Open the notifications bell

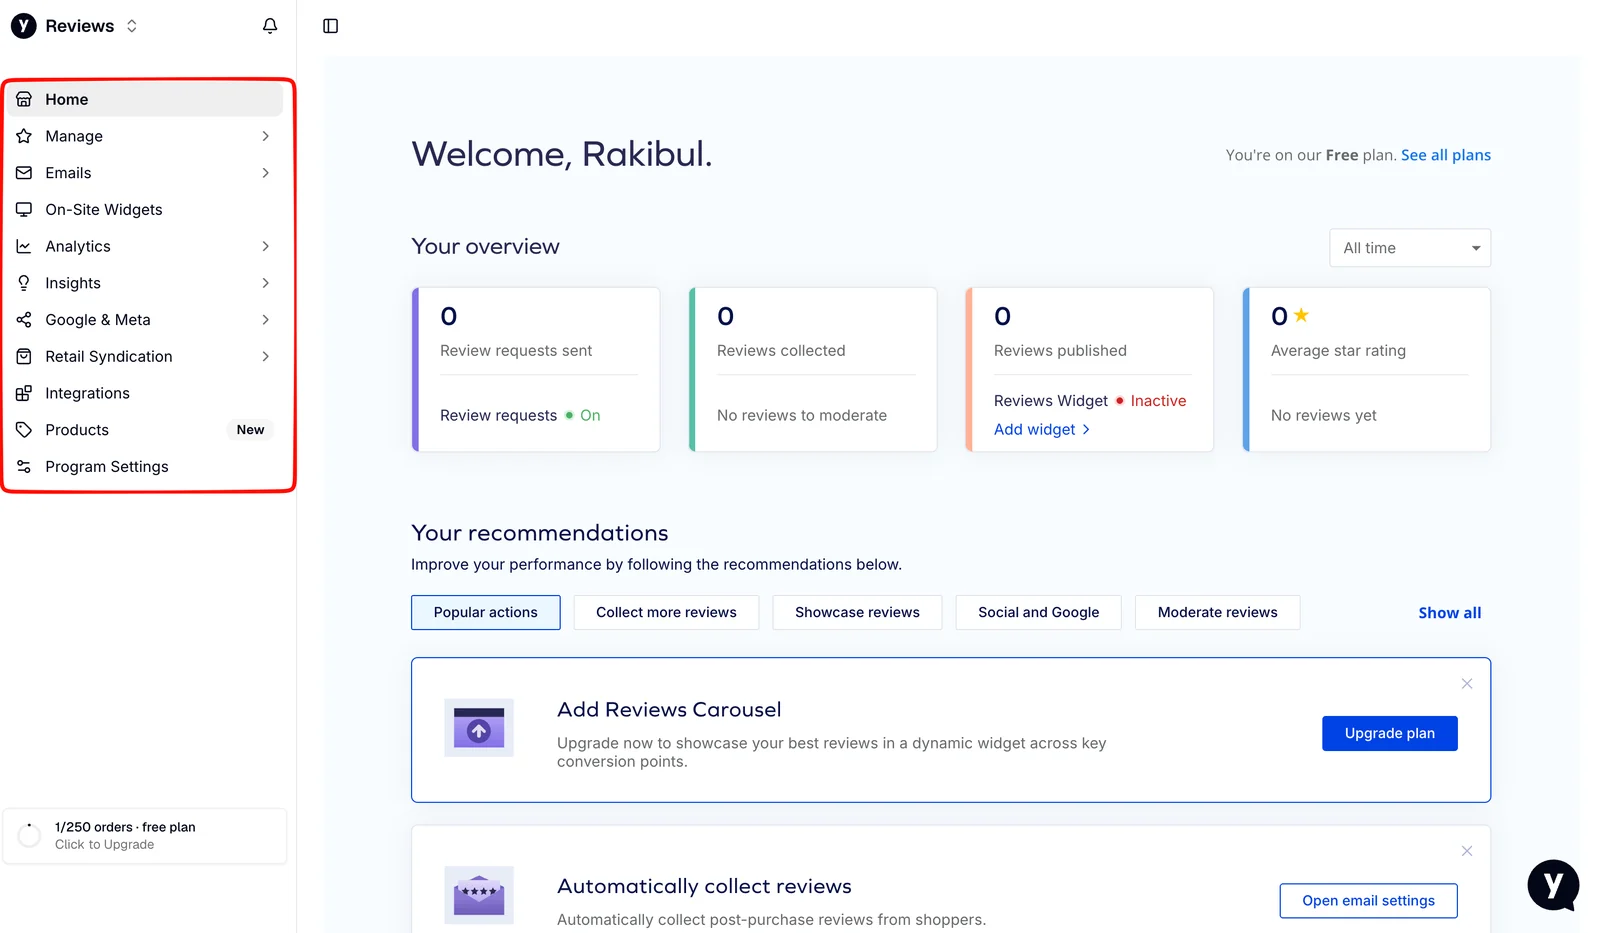tap(270, 26)
